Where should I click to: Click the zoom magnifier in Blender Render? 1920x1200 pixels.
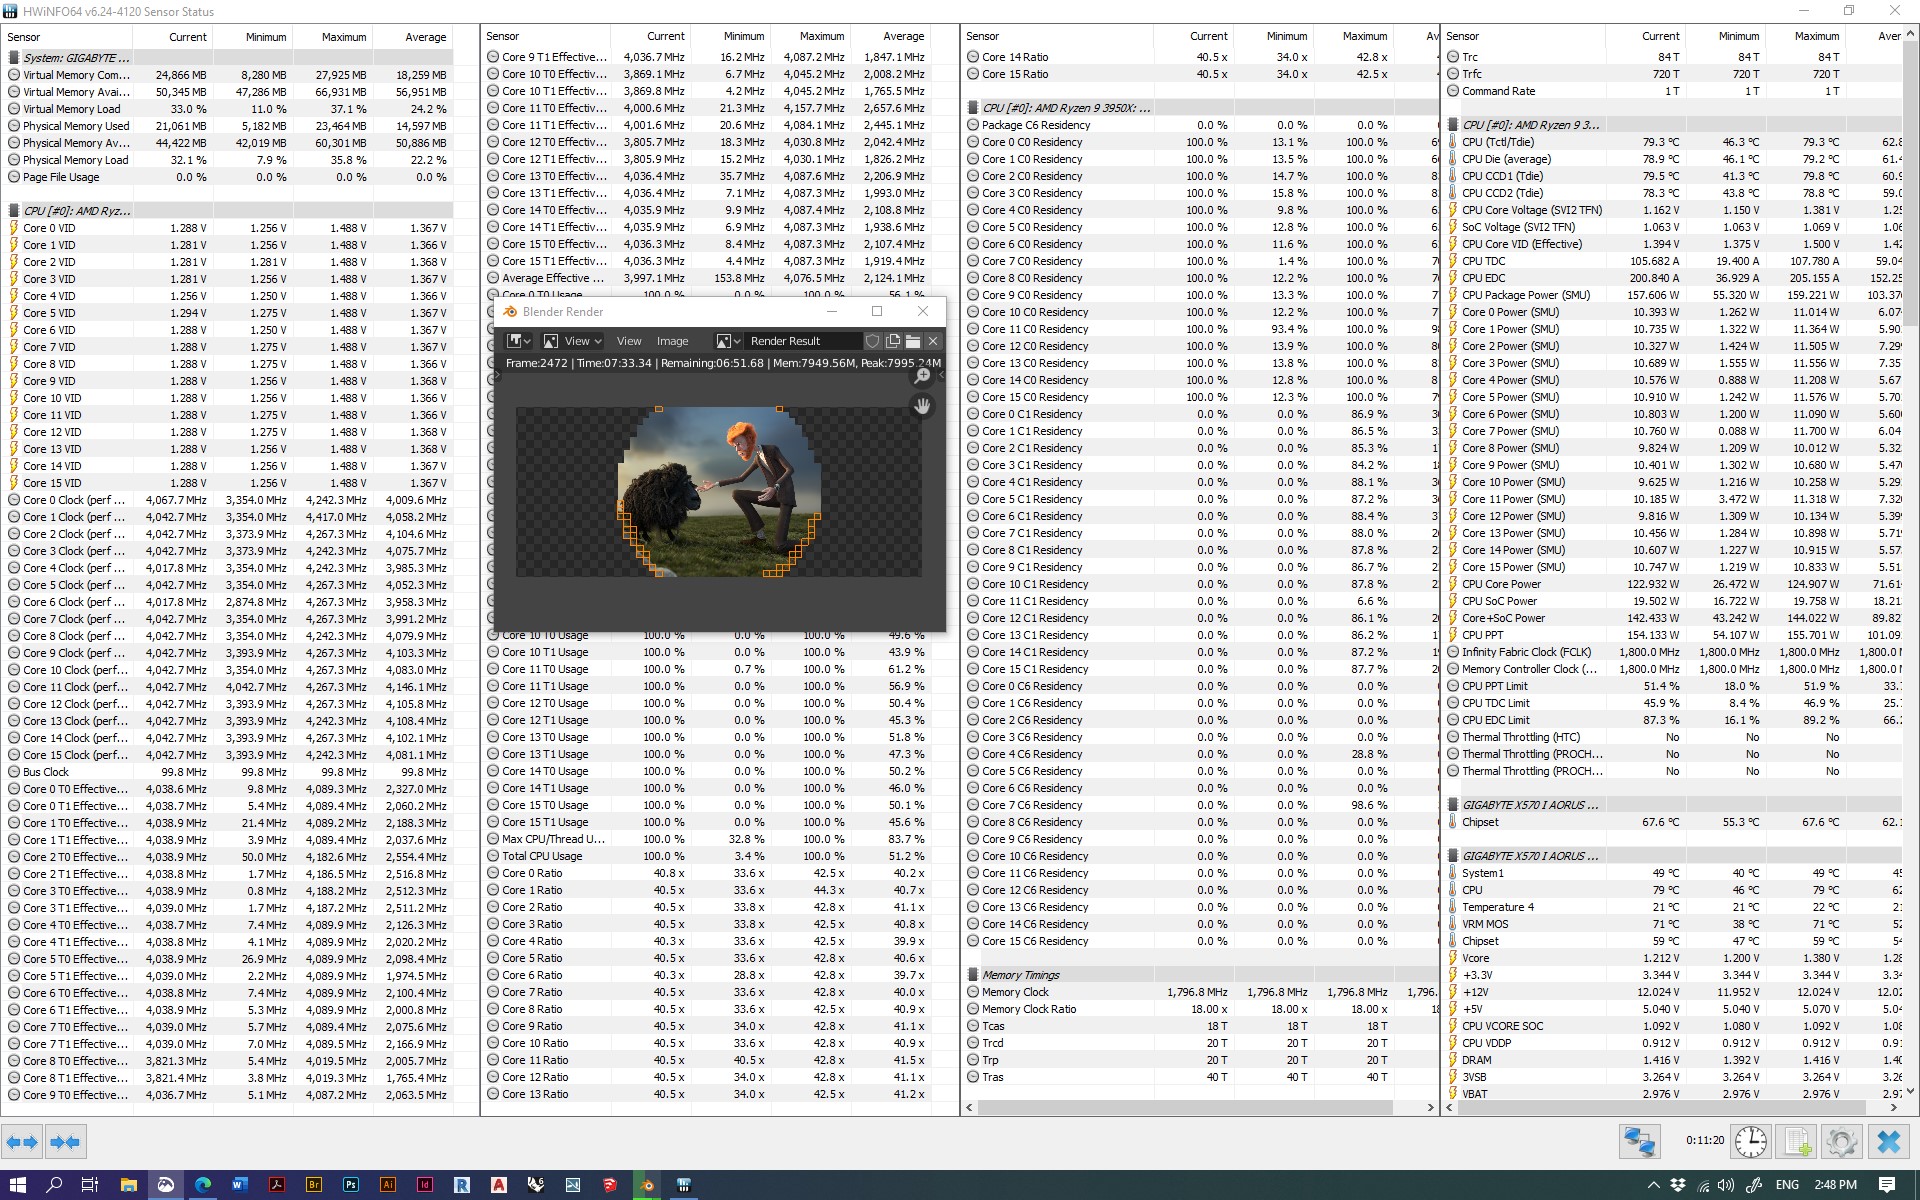tap(922, 376)
